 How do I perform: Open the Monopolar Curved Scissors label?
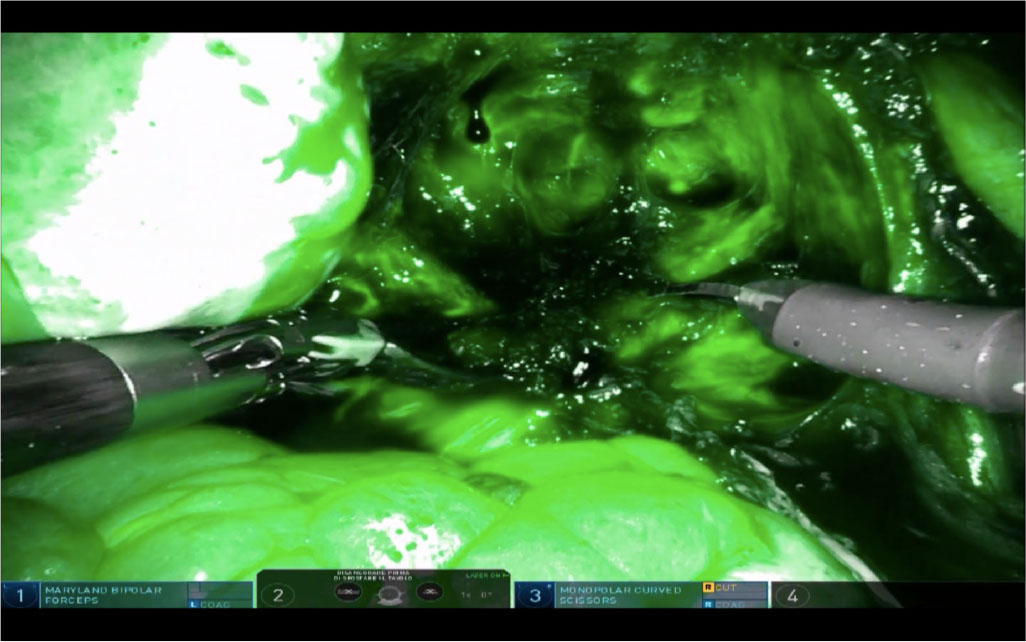pos(610,595)
